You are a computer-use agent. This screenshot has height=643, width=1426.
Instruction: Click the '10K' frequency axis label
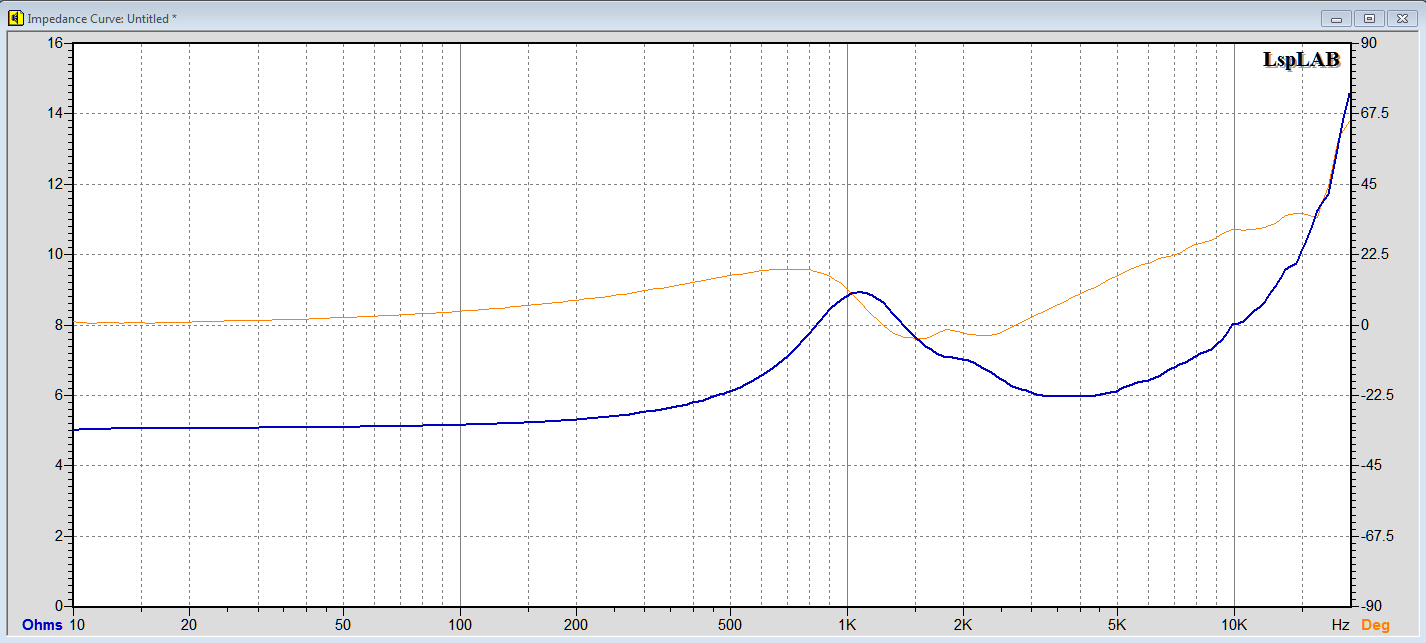1234,625
